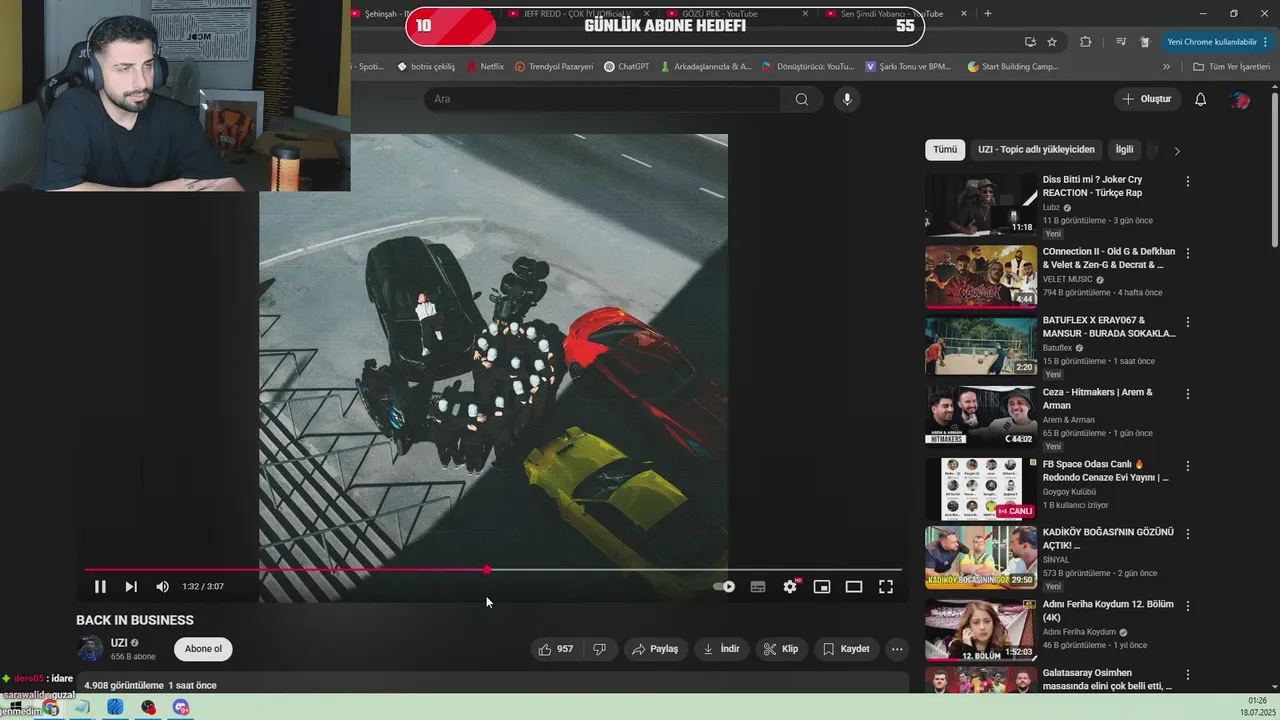Select the Tümü filter chip
This screenshot has width=1280, height=720.
tap(945, 150)
